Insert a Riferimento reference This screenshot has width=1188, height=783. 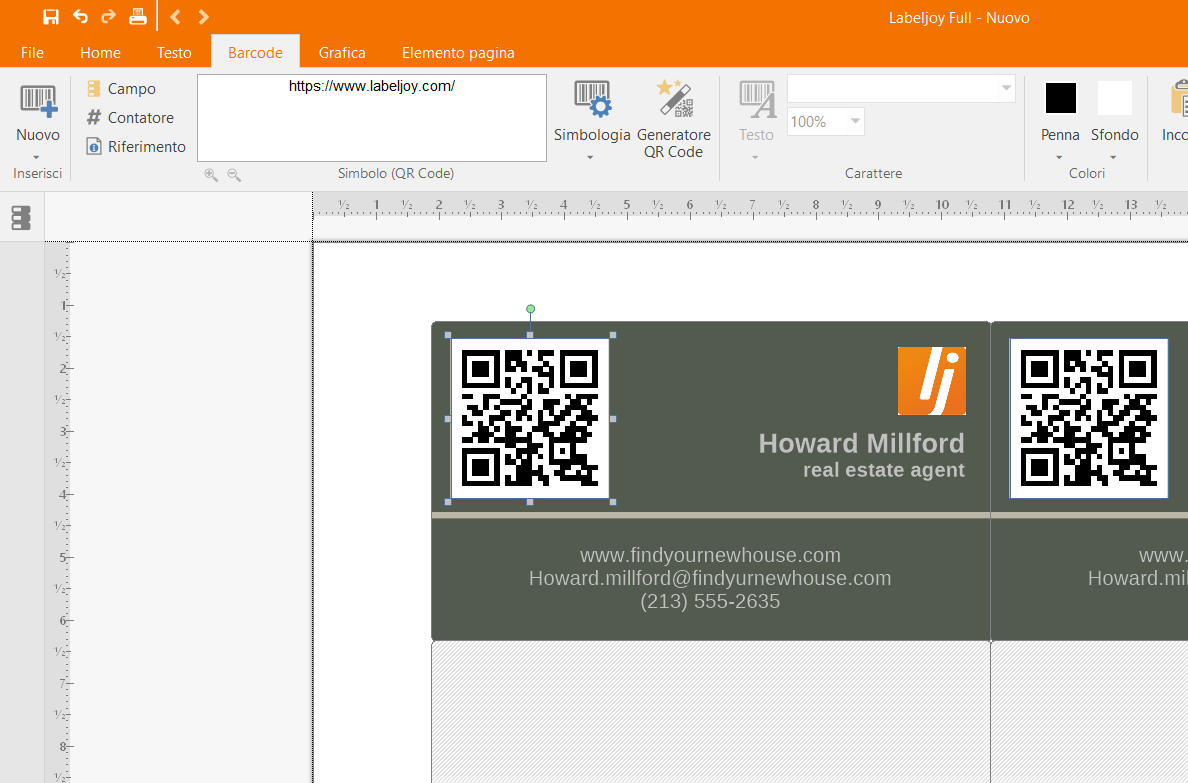coord(136,146)
